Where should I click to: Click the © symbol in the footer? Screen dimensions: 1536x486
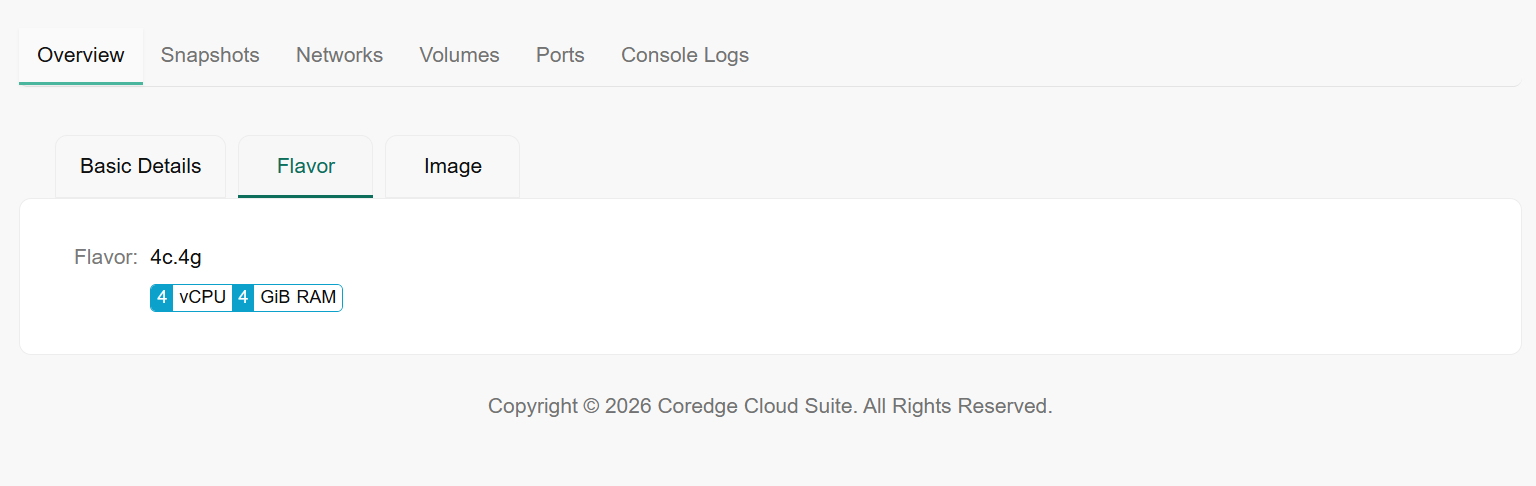point(591,406)
